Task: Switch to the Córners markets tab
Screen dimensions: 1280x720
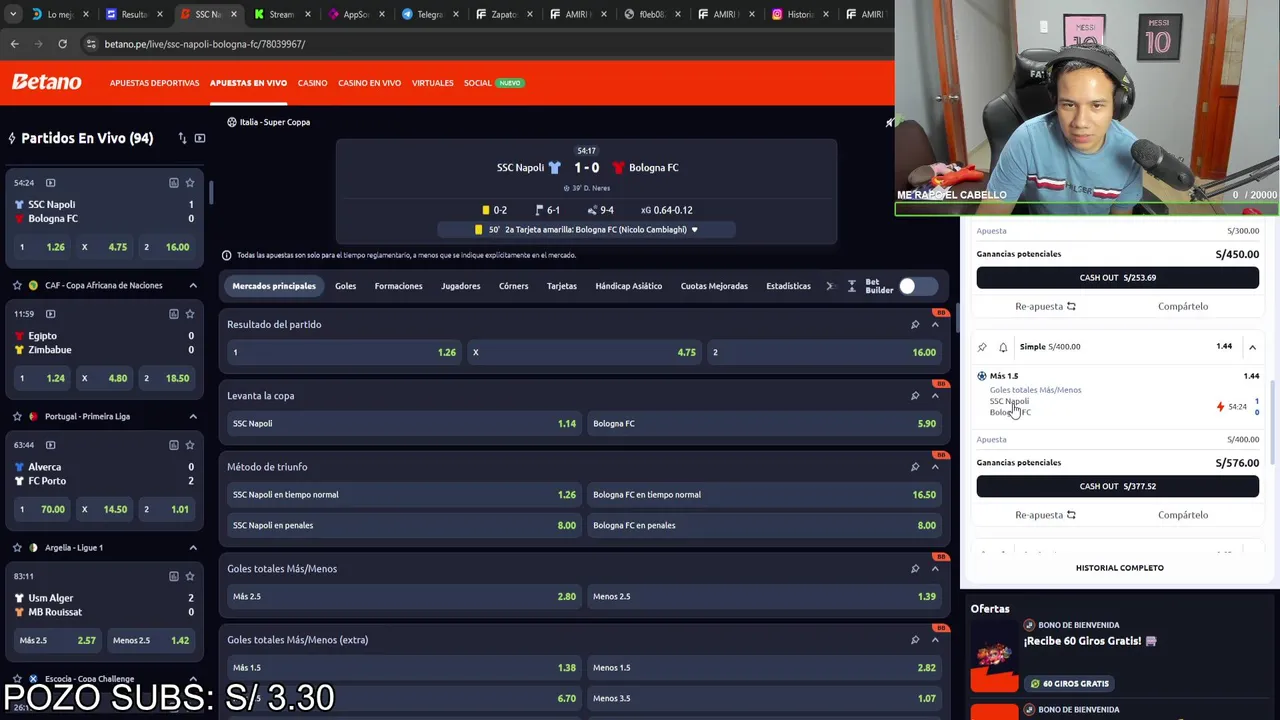Action: (x=513, y=286)
